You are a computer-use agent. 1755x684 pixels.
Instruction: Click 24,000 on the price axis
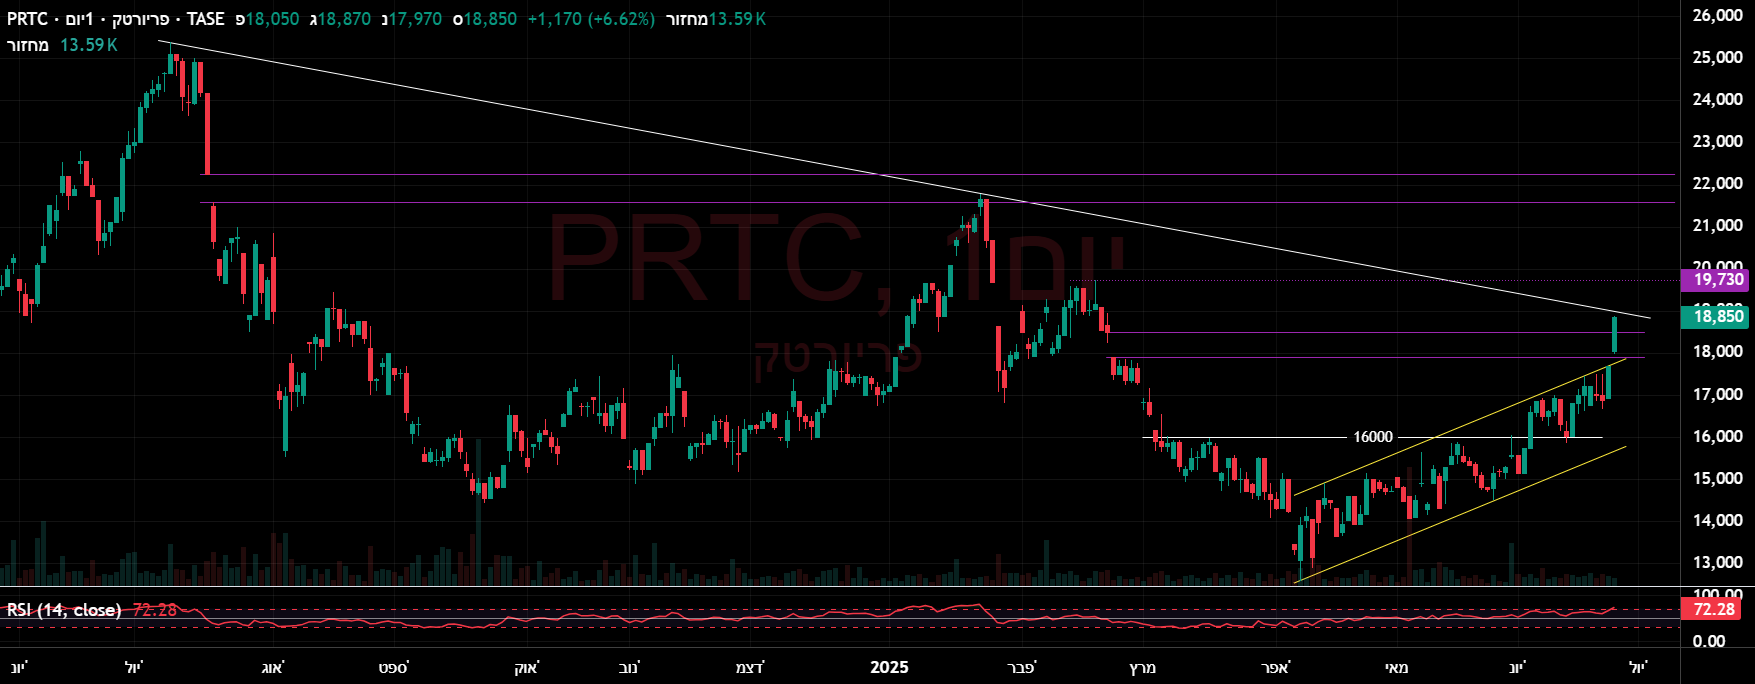[1717, 99]
